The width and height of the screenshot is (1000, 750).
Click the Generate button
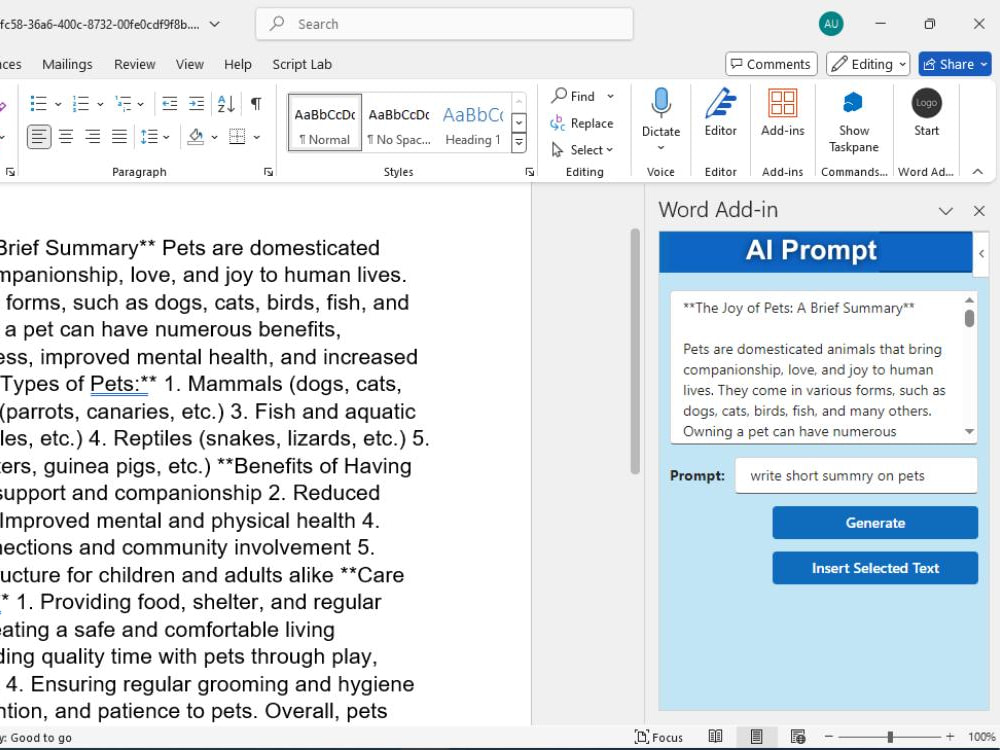875,523
